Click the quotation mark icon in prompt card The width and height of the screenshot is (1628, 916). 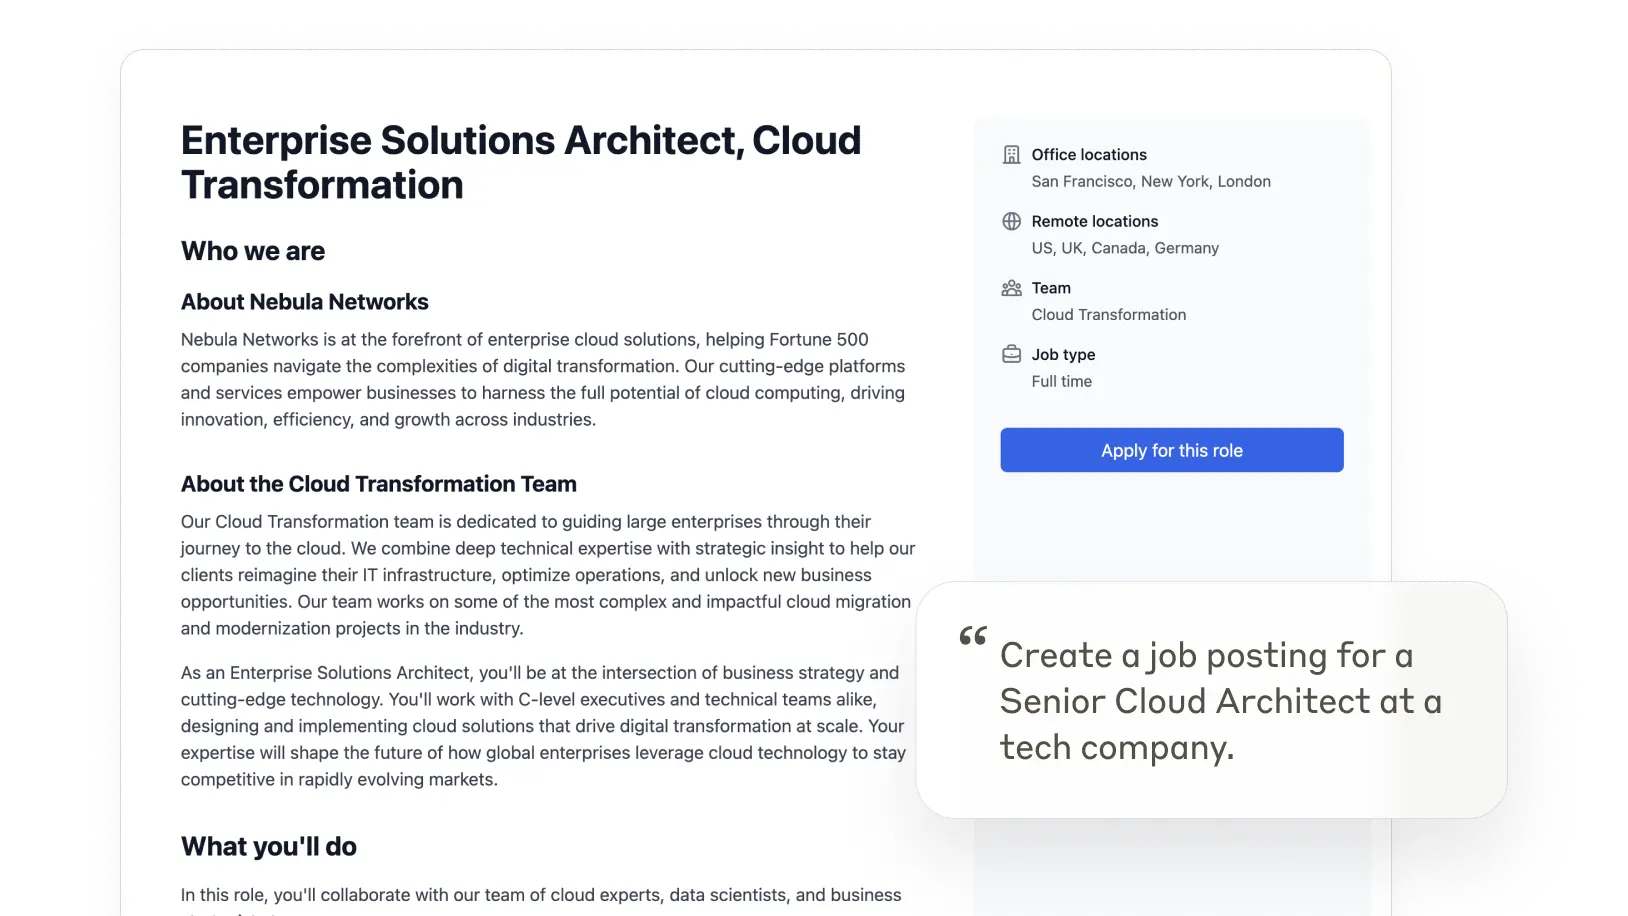coord(973,636)
